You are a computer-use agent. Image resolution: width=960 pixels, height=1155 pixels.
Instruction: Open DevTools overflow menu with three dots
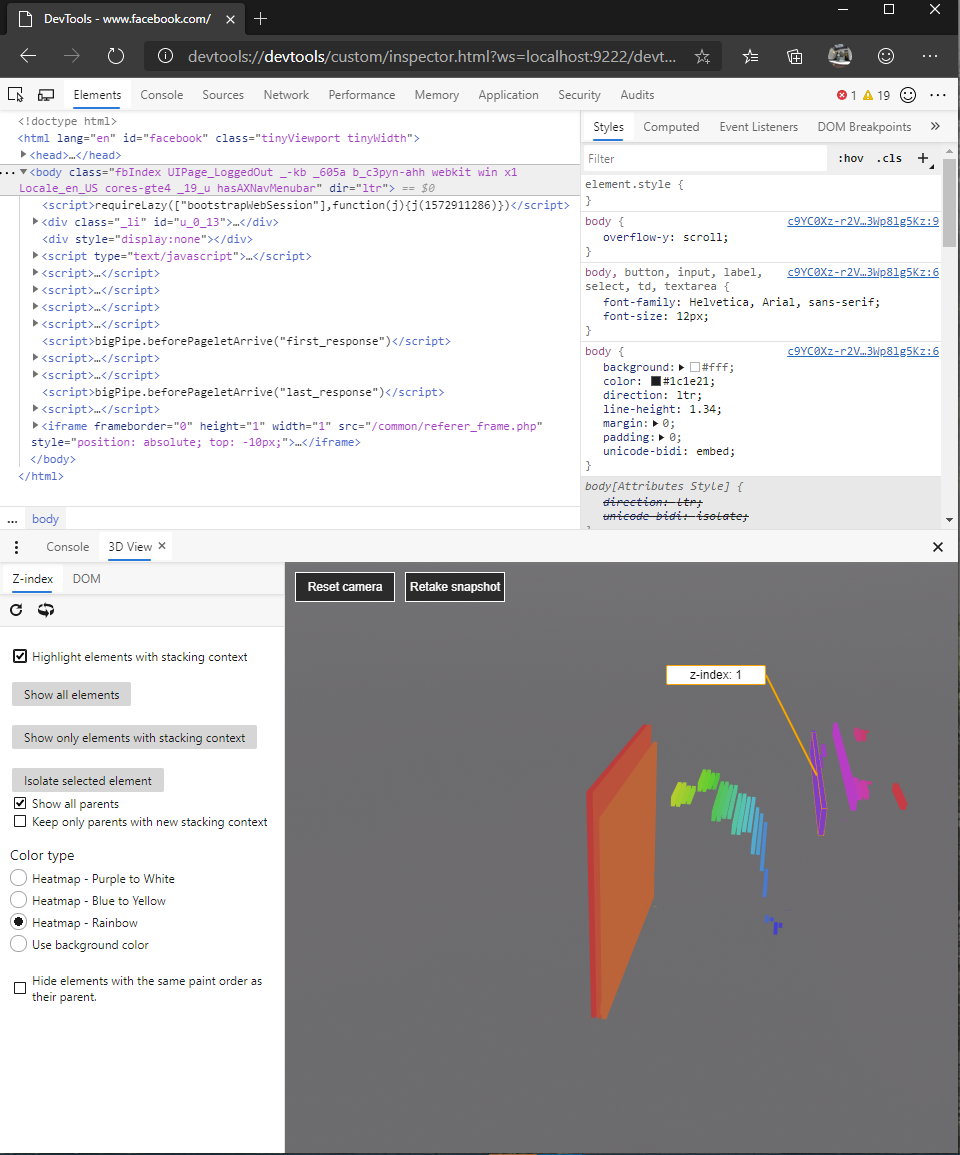point(938,94)
